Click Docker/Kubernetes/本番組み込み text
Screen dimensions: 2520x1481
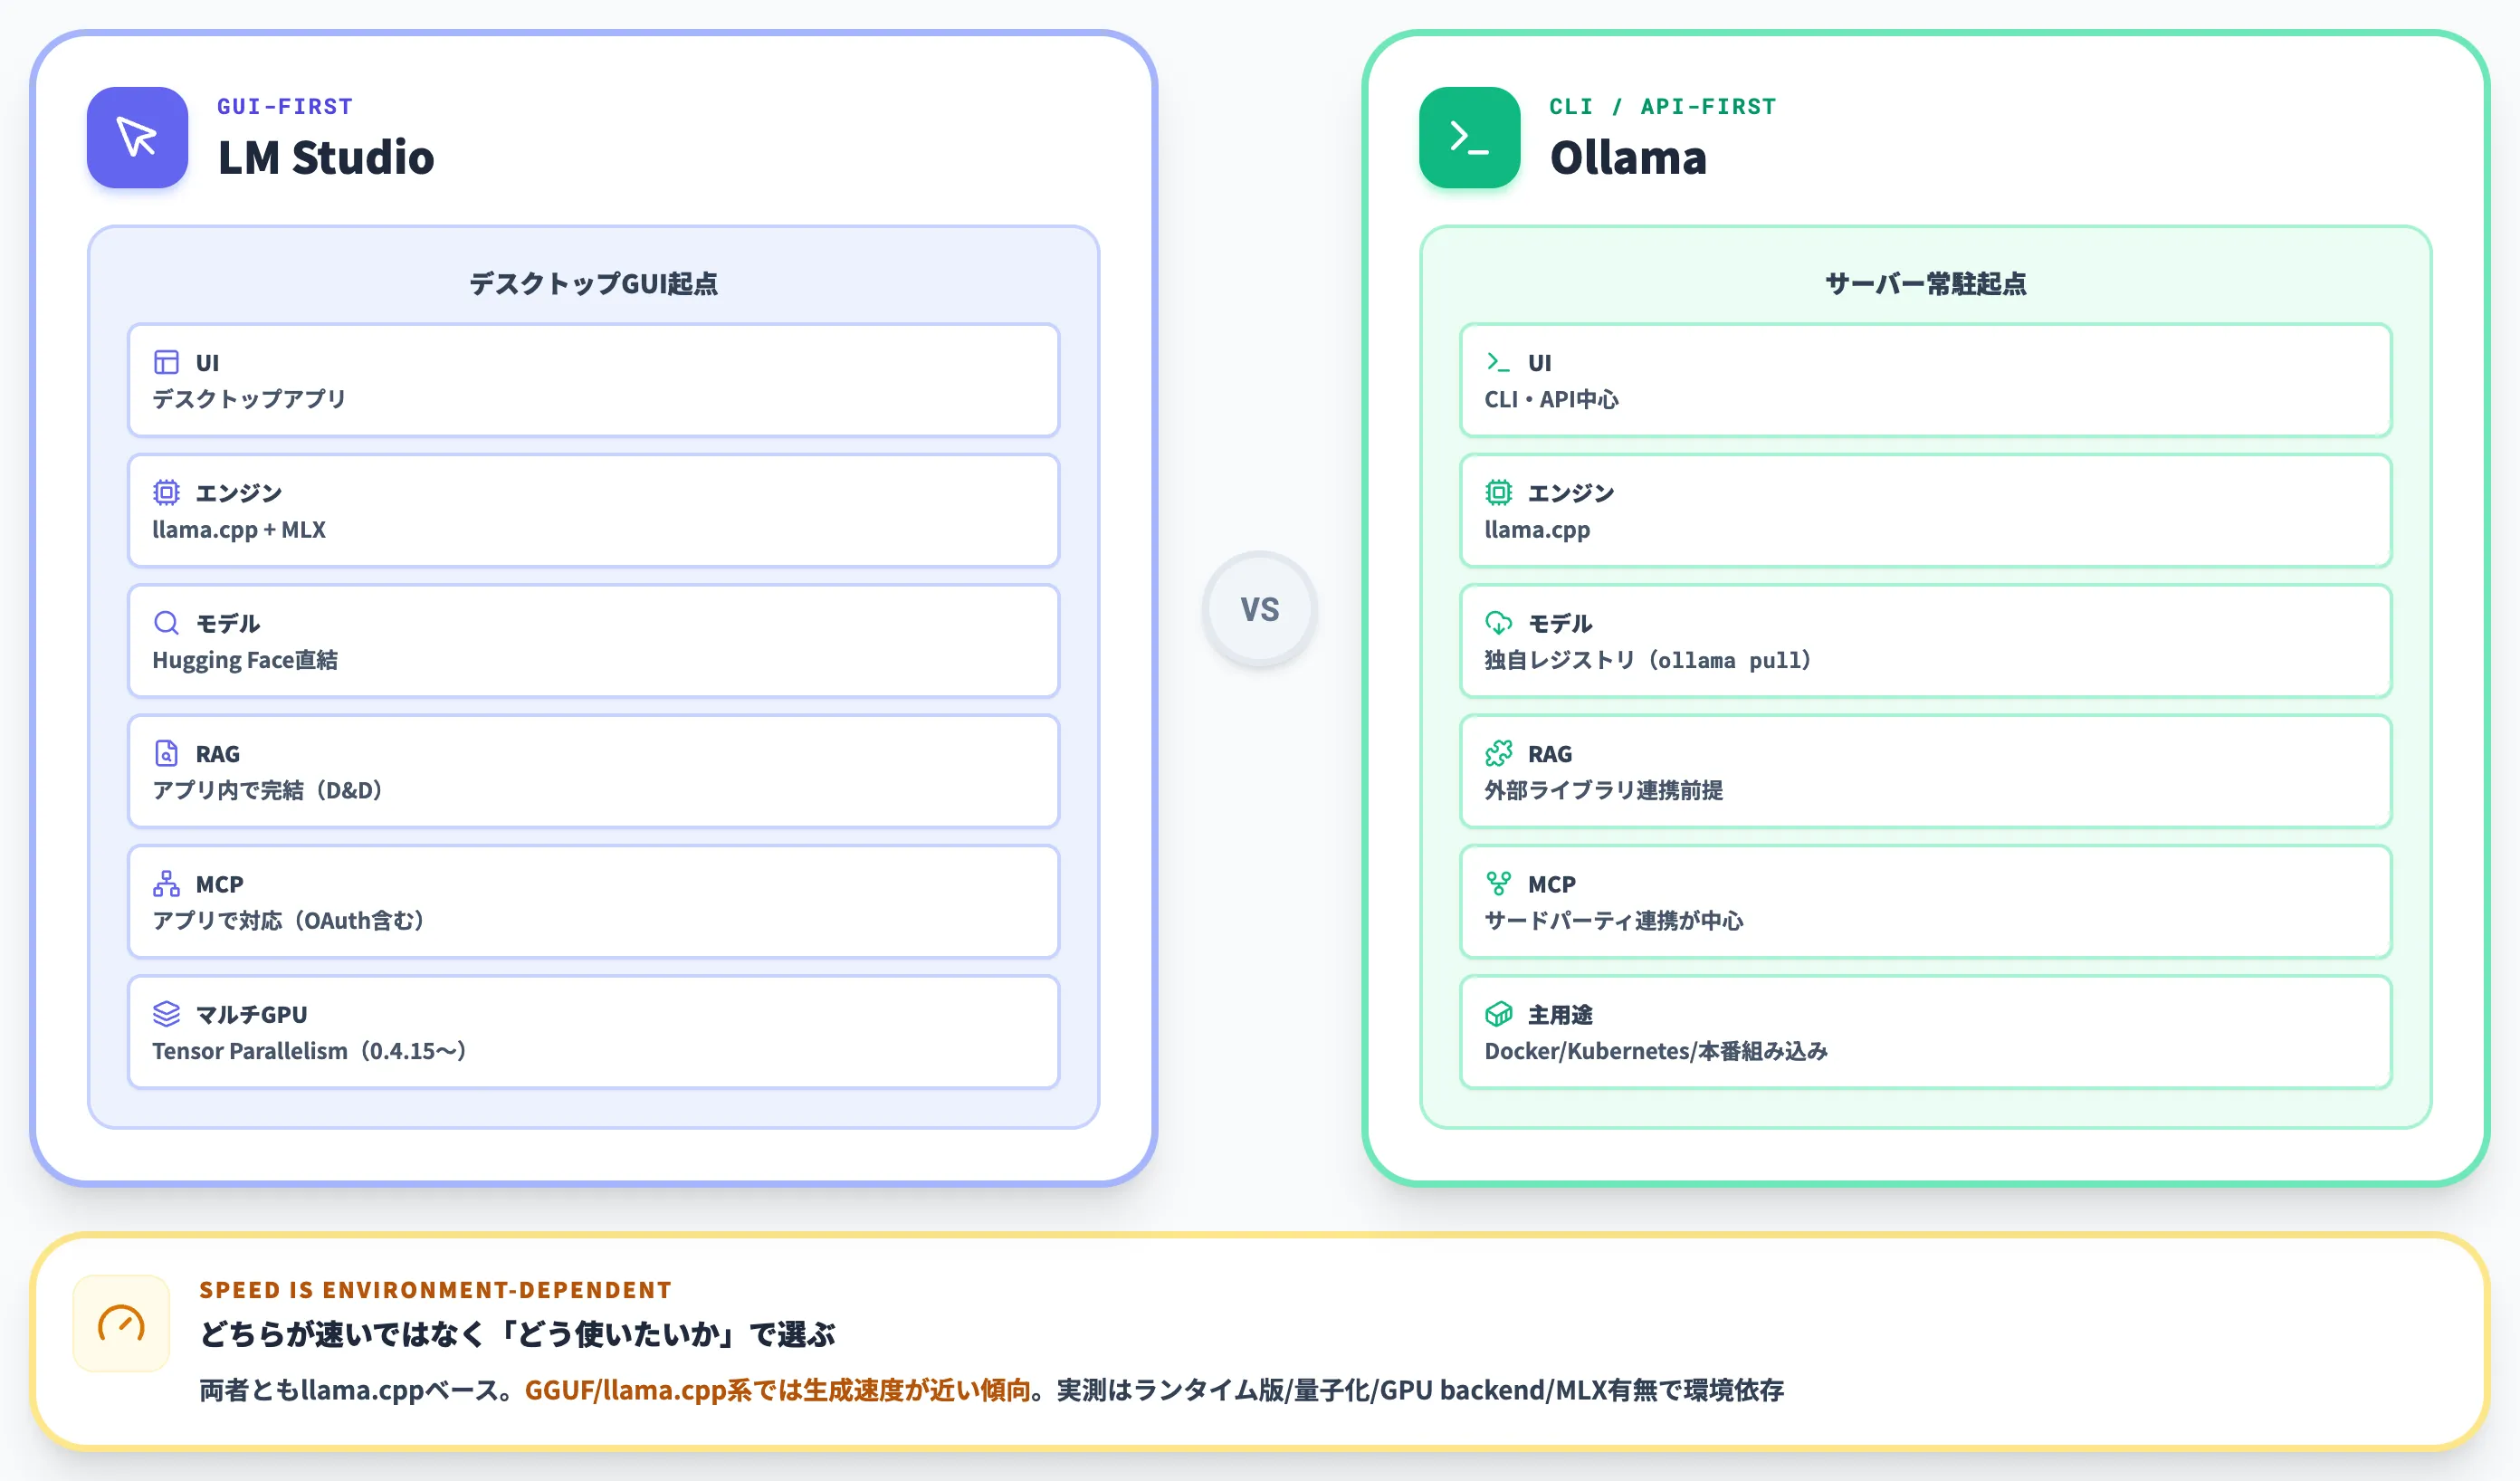(x=1656, y=1051)
